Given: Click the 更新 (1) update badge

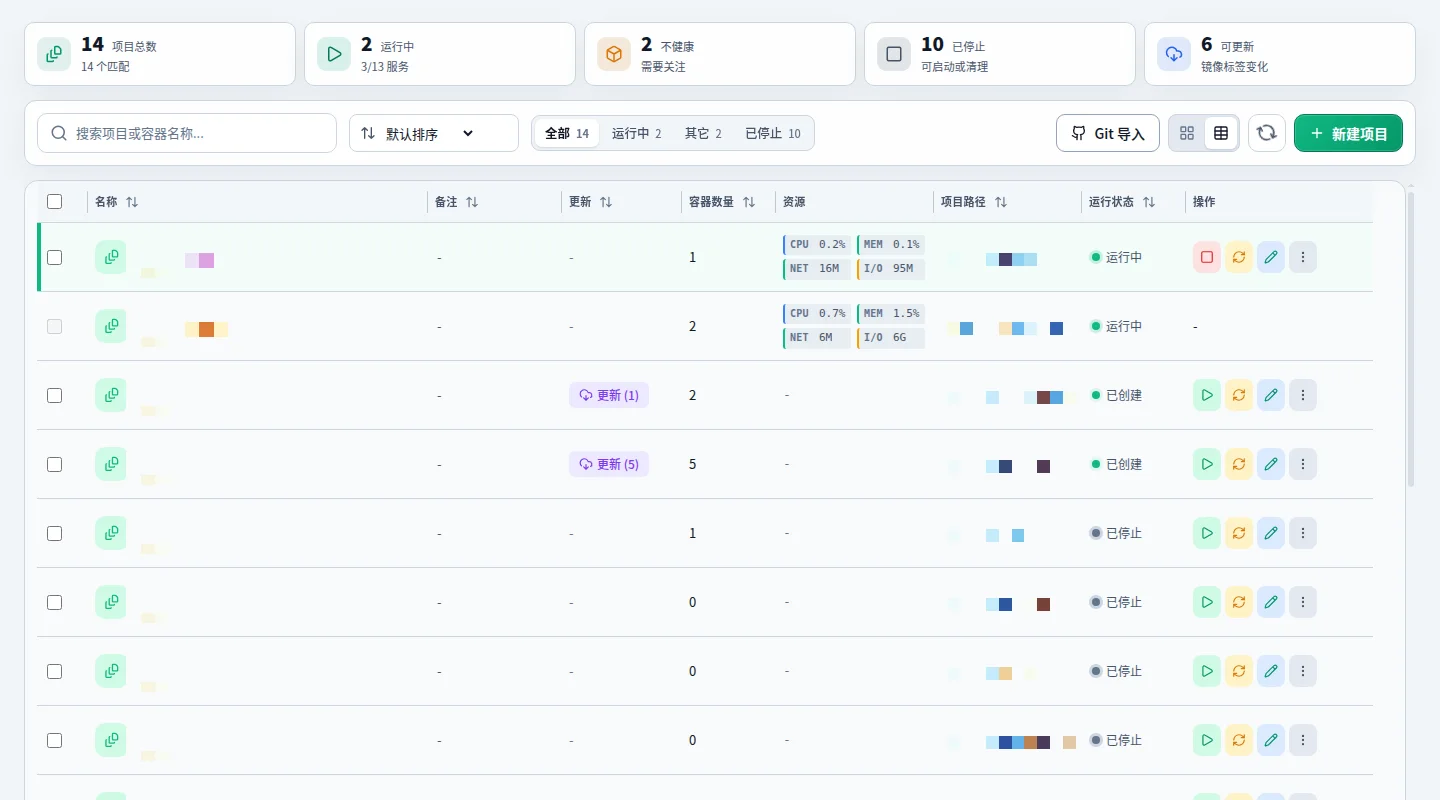Looking at the screenshot, I should click(x=609, y=395).
